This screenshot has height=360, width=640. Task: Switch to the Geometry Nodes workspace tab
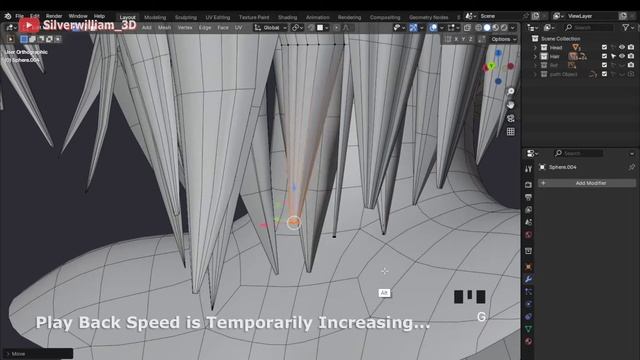(429, 17)
